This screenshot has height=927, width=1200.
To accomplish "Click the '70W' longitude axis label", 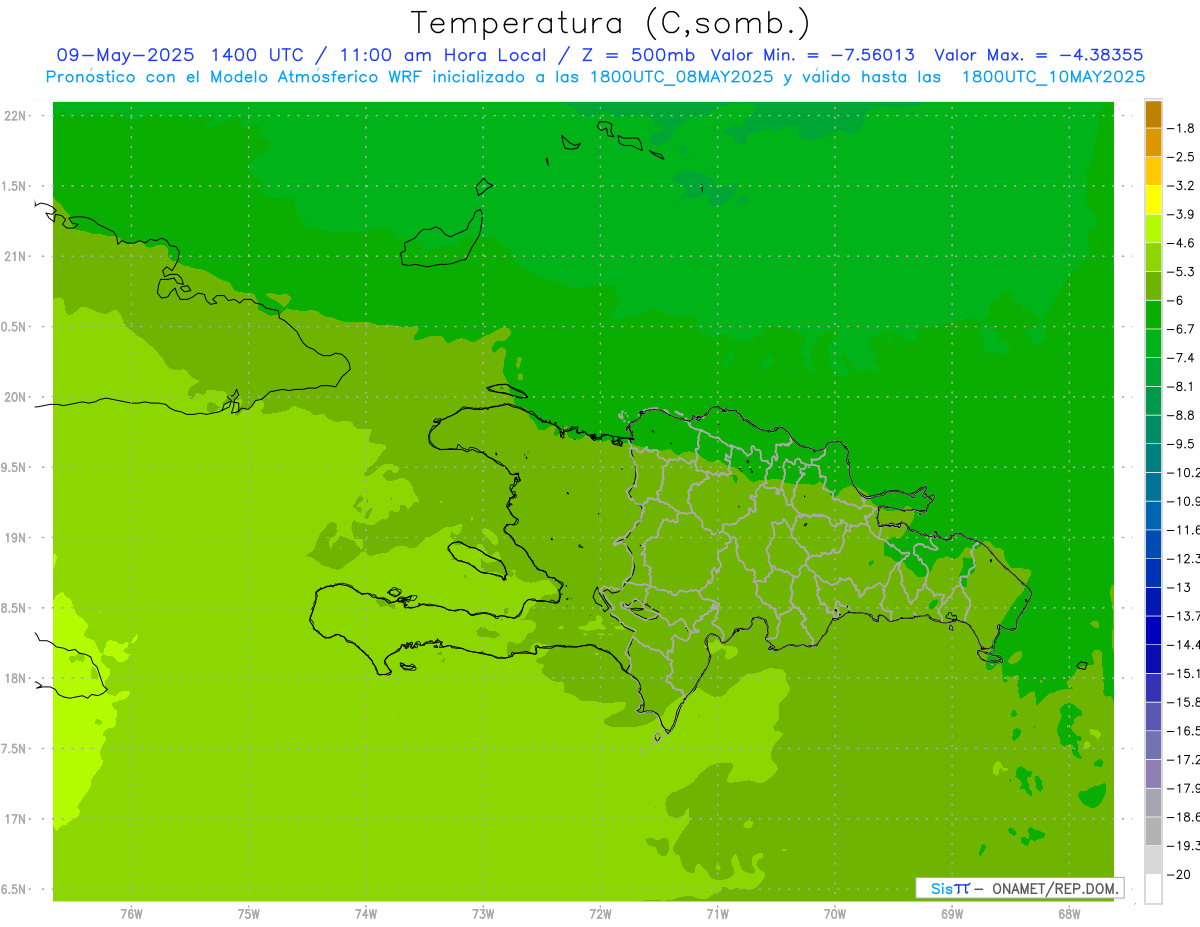I will click(834, 914).
